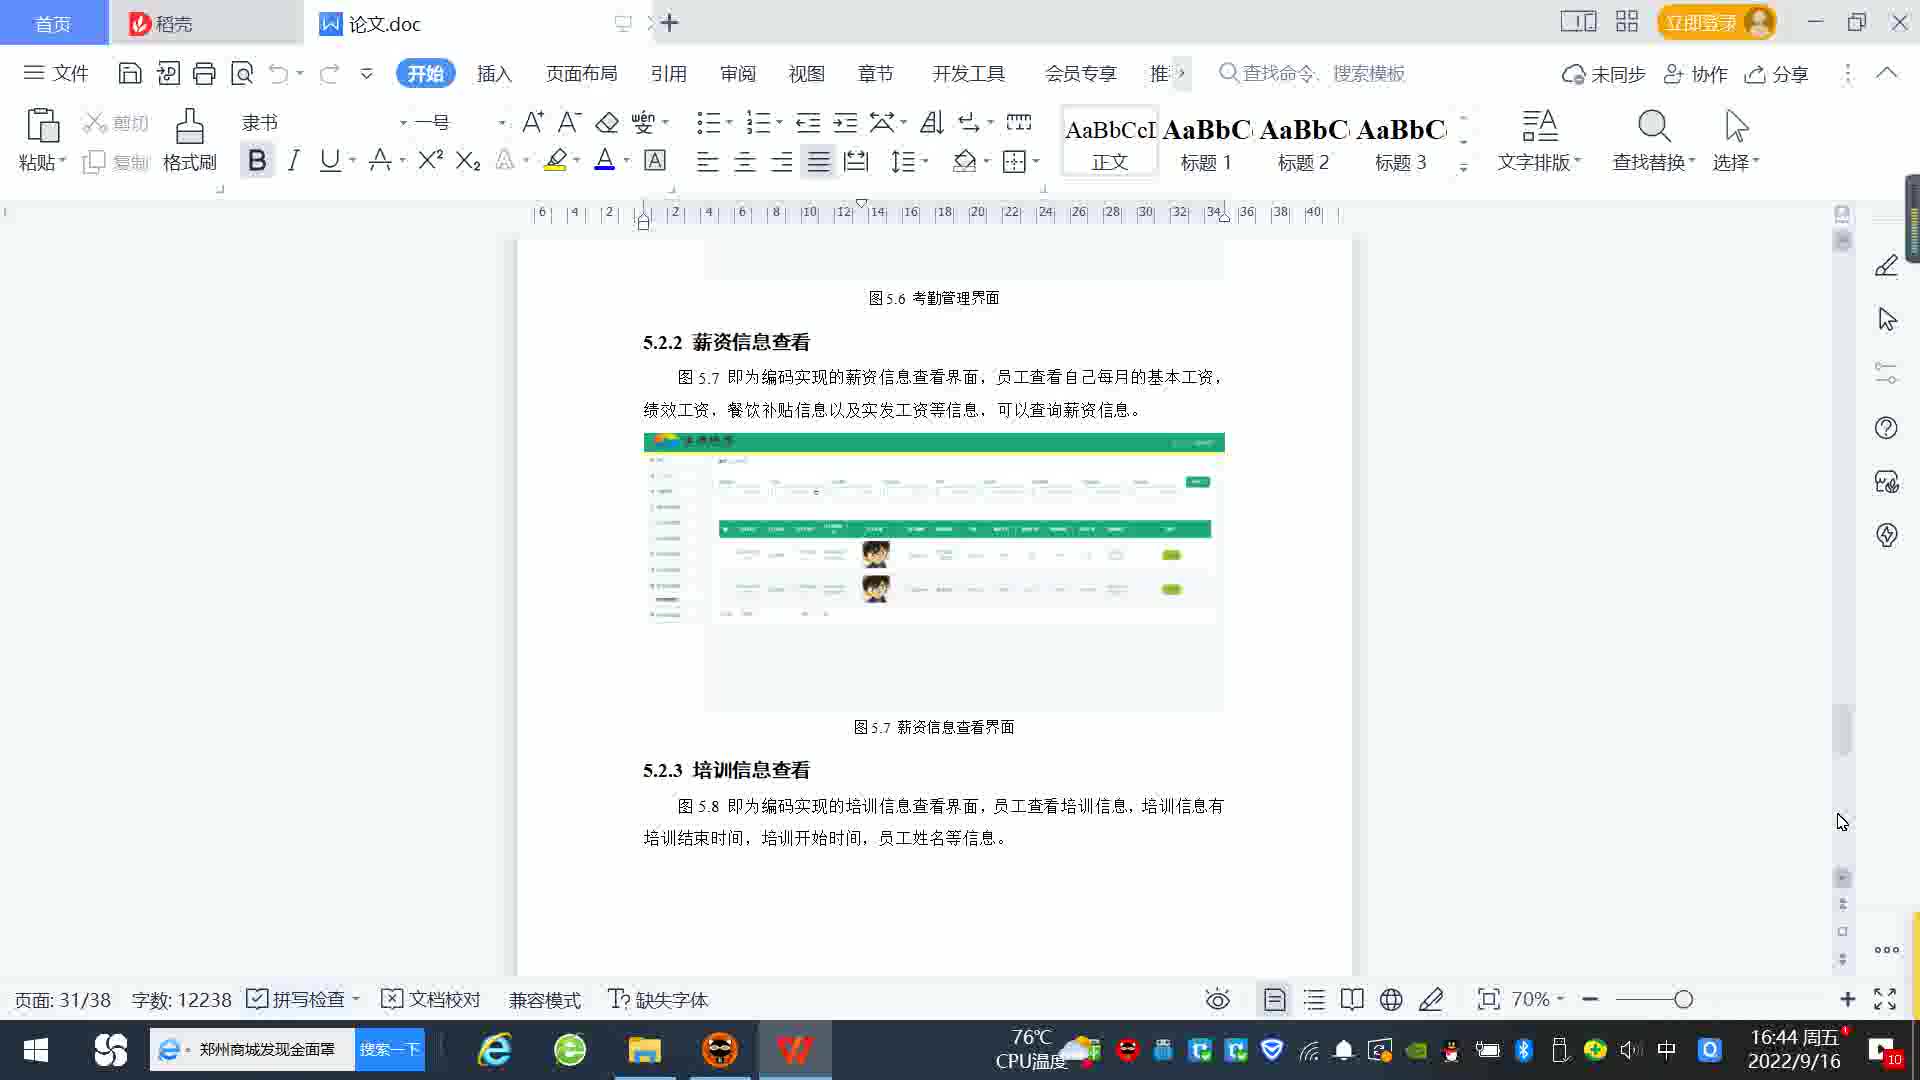This screenshot has width=1920, height=1080.
Task: Click the Format Painter brush
Action: tap(189, 140)
